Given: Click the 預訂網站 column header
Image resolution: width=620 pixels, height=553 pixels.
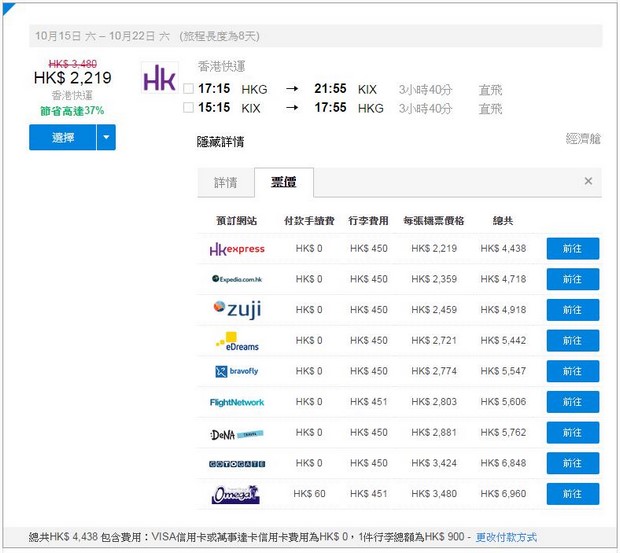Looking at the screenshot, I should [236, 221].
